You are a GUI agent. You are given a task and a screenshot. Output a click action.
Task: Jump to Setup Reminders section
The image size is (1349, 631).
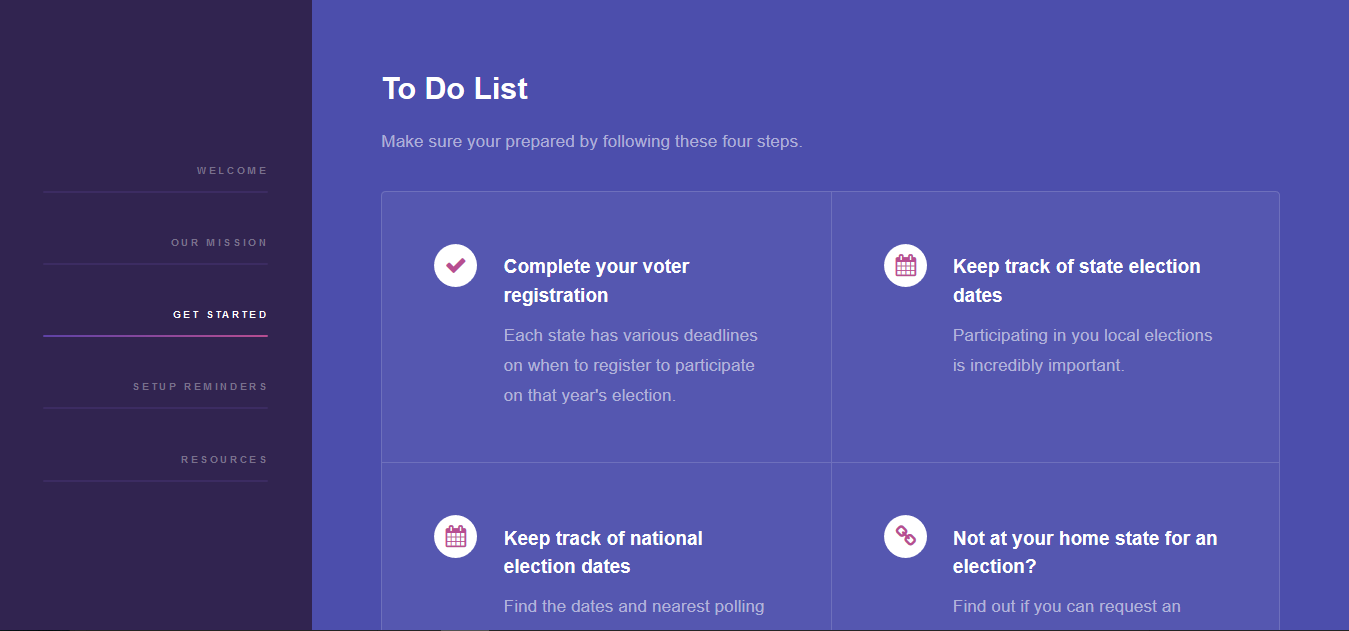point(200,387)
